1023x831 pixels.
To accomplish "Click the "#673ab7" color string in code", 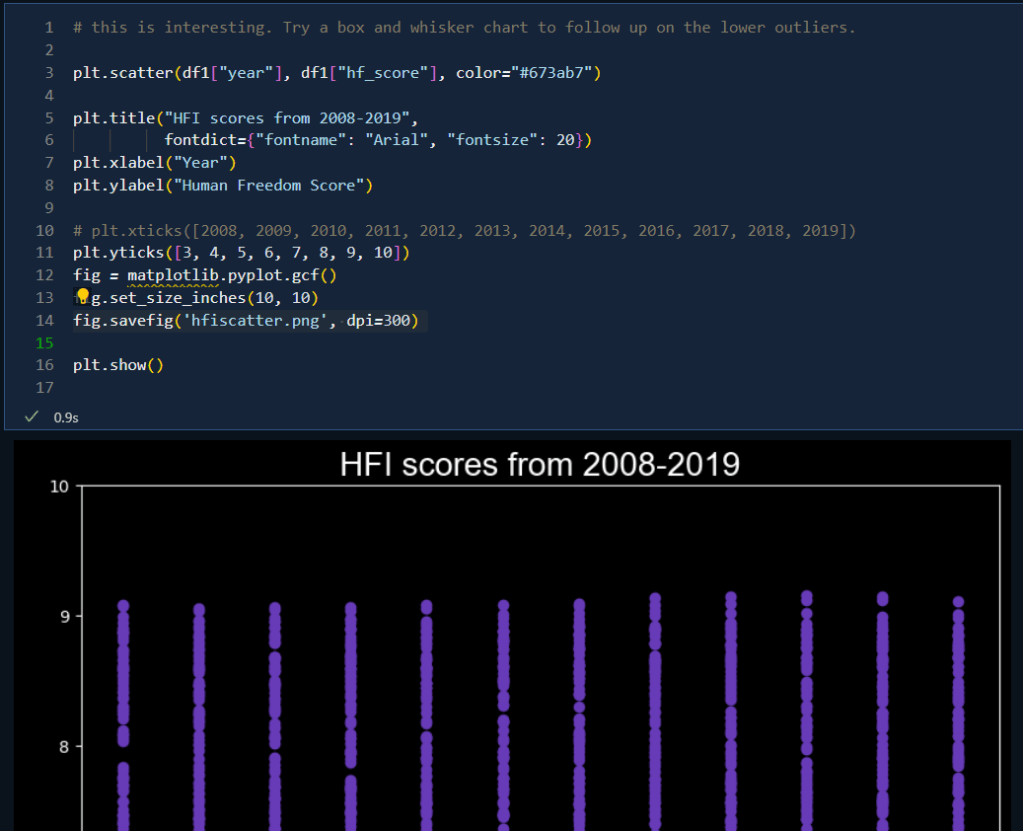I will [524, 73].
